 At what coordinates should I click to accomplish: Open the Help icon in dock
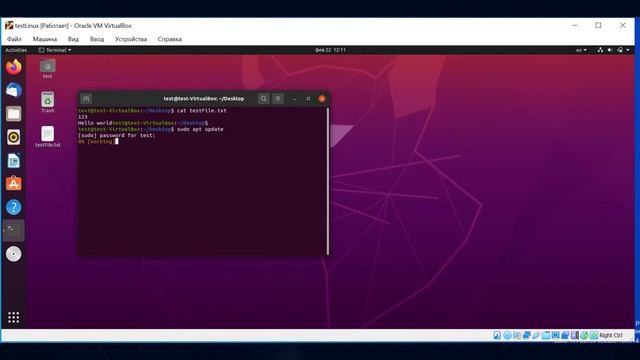tap(13, 207)
